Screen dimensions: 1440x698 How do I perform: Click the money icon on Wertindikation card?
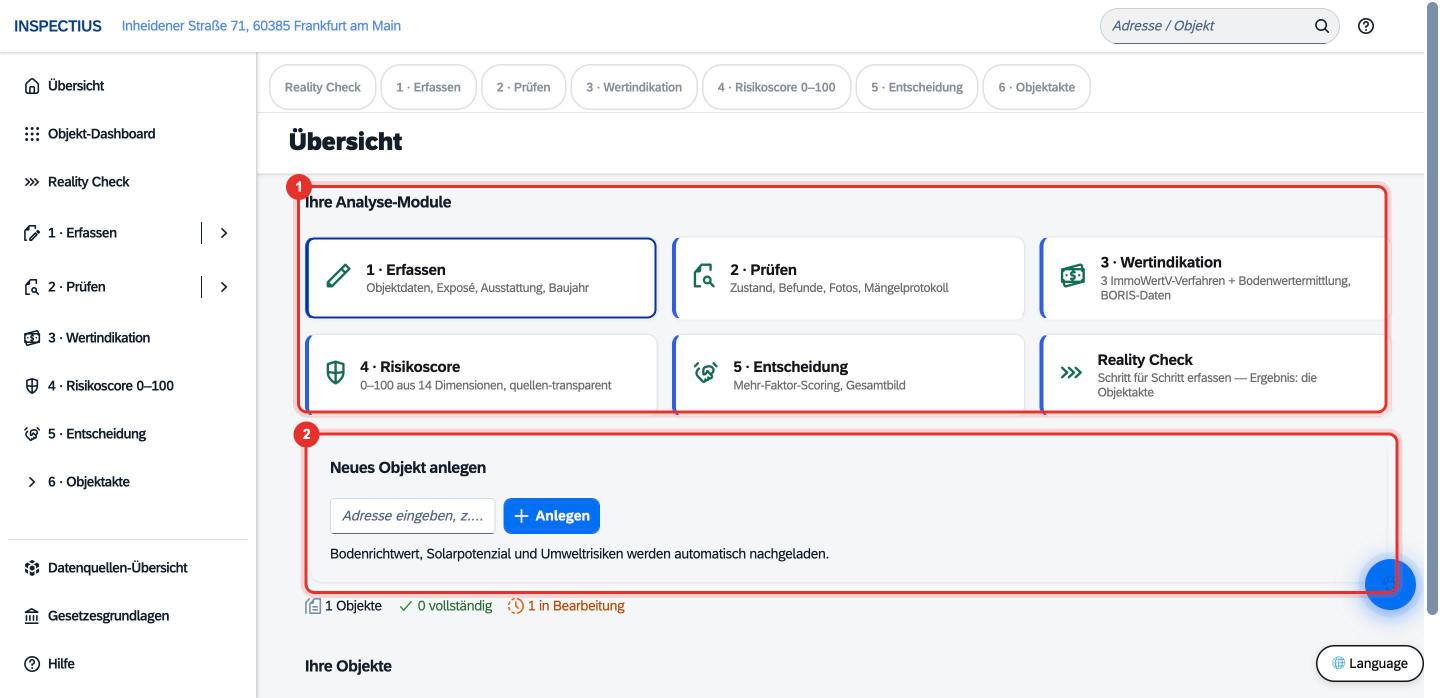pyautogui.click(x=1073, y=277)
